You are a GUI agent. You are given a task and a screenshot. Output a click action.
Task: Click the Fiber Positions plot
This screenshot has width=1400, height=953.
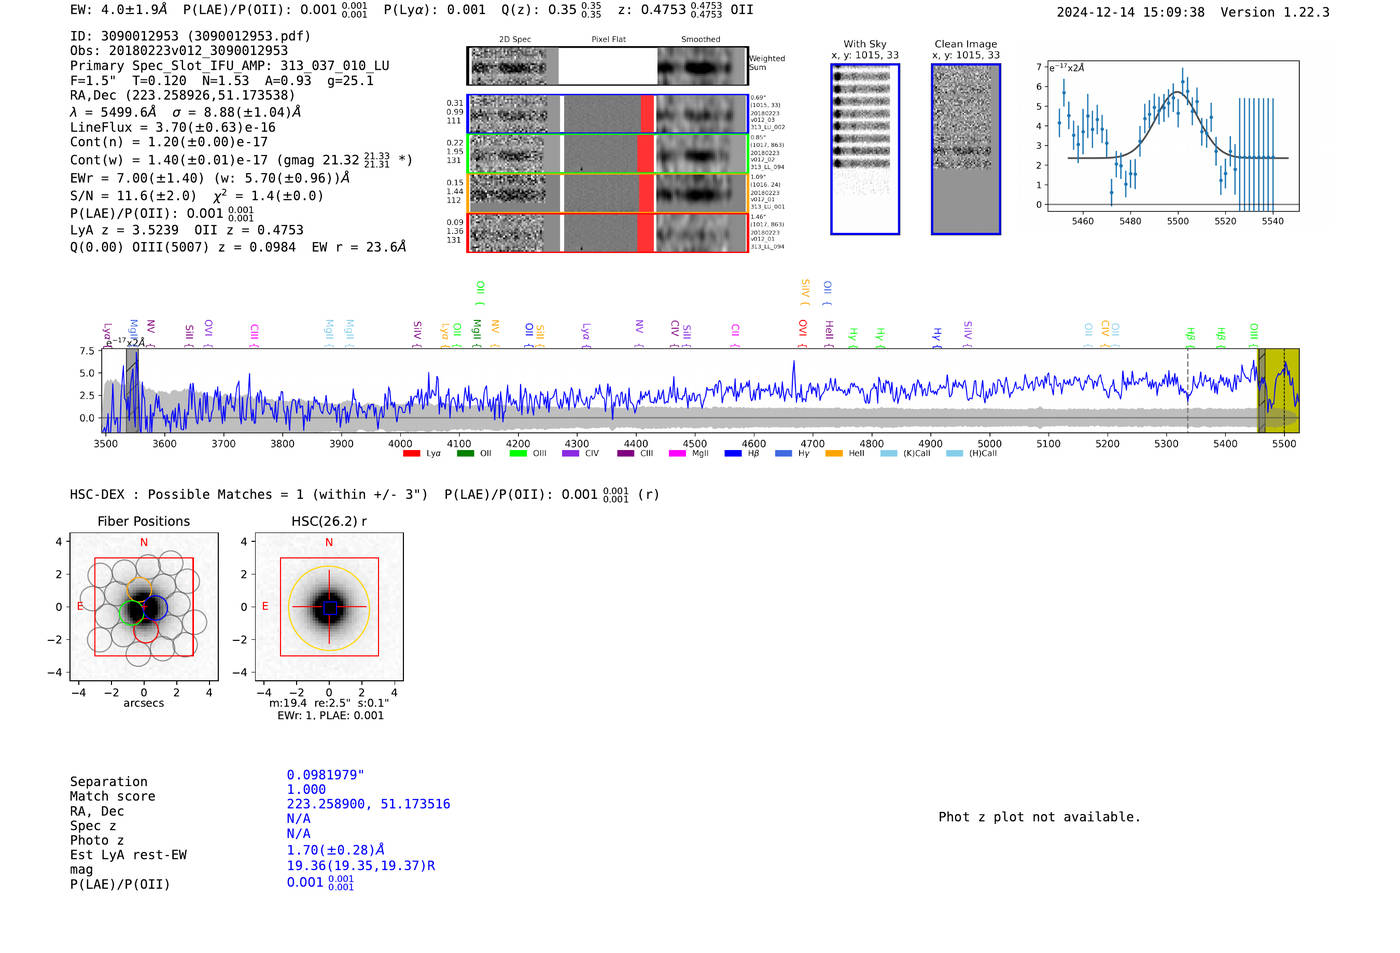[x=144, y=607]
